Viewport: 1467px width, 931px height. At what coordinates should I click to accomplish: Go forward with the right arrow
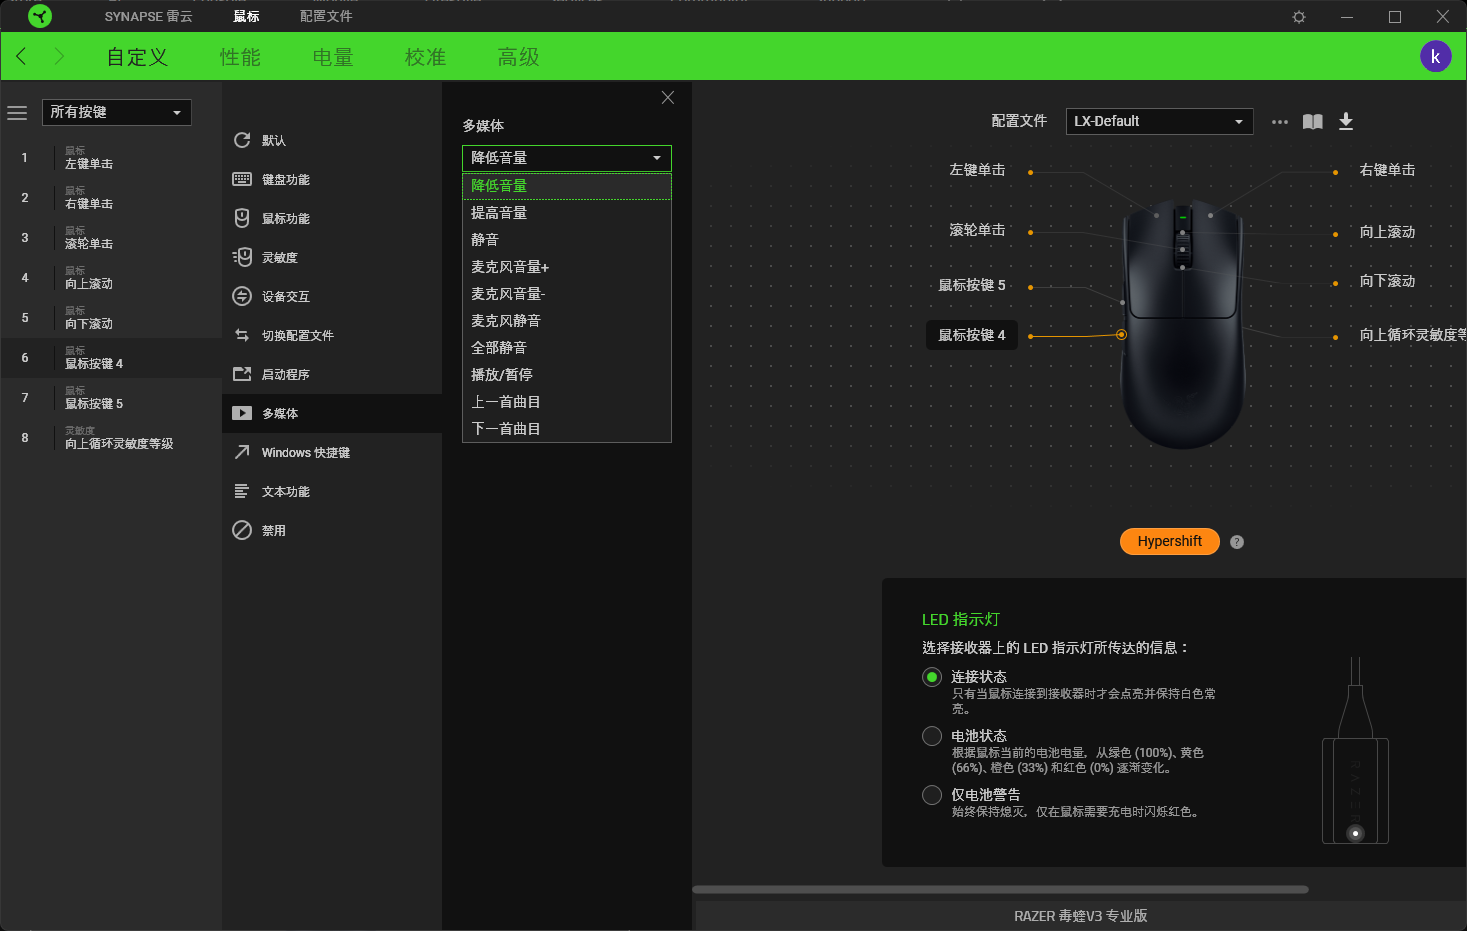pyautogui.click(x=59, y=56)
